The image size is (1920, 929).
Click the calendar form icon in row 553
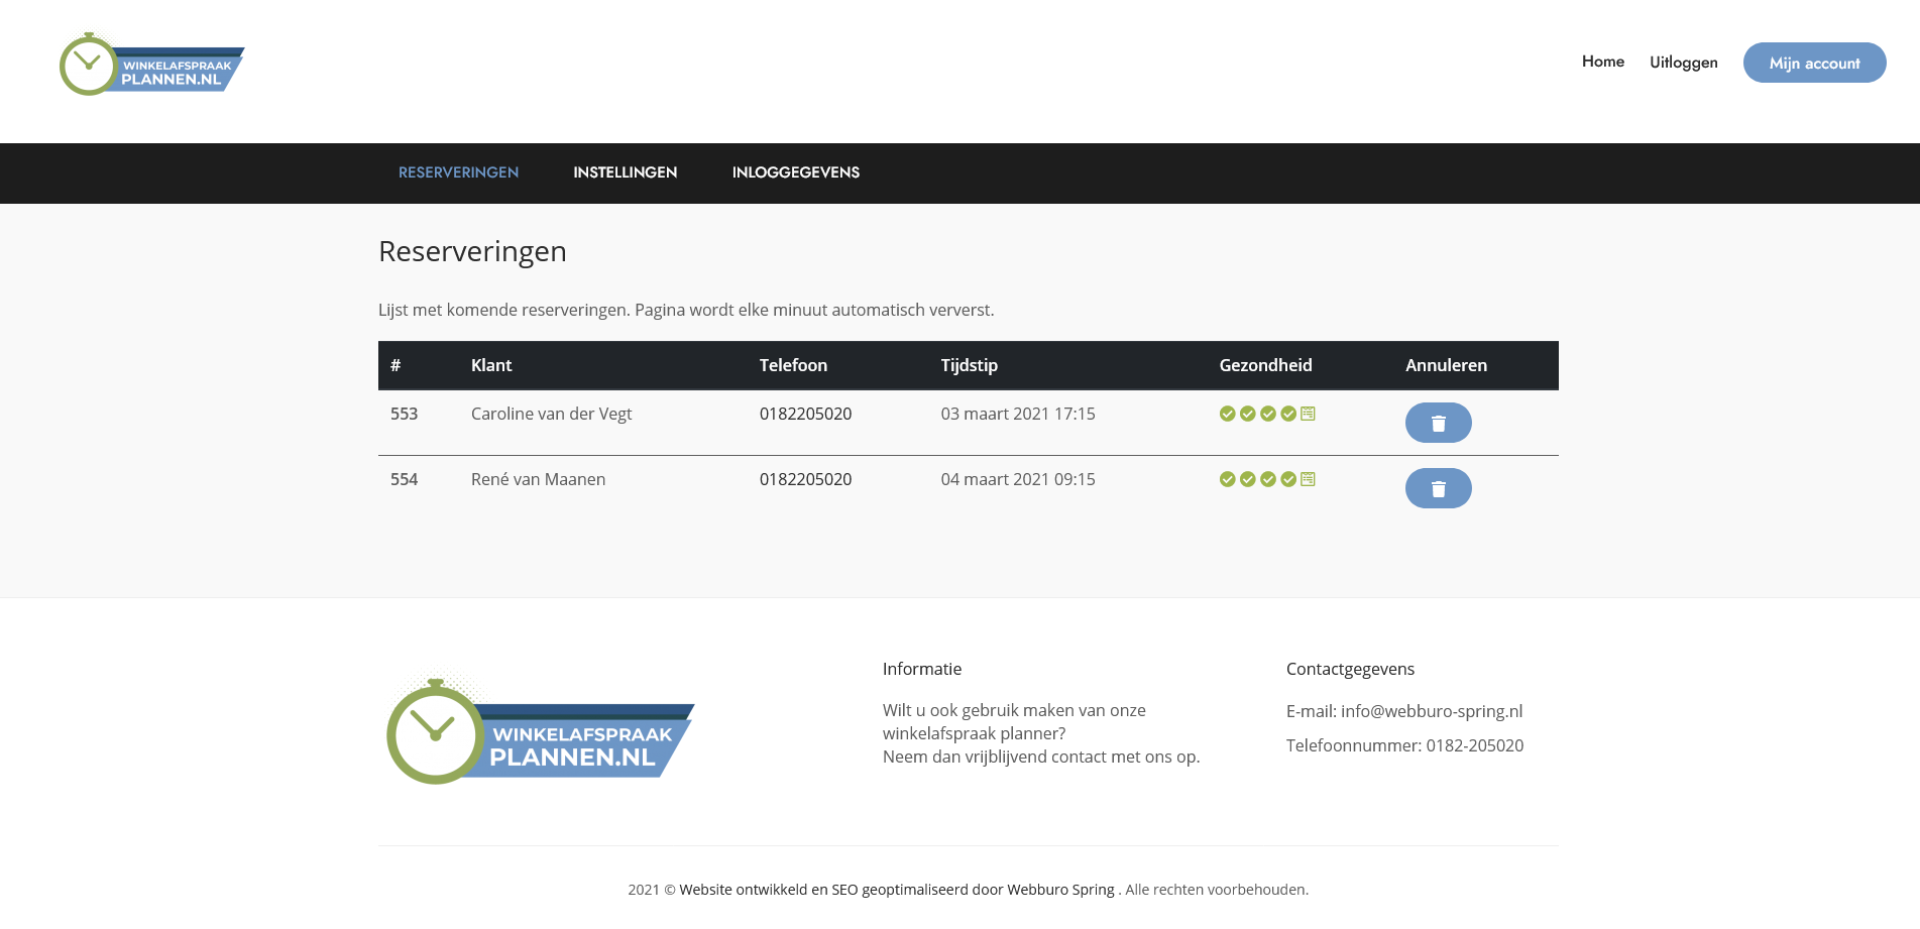pos(1308,414)
